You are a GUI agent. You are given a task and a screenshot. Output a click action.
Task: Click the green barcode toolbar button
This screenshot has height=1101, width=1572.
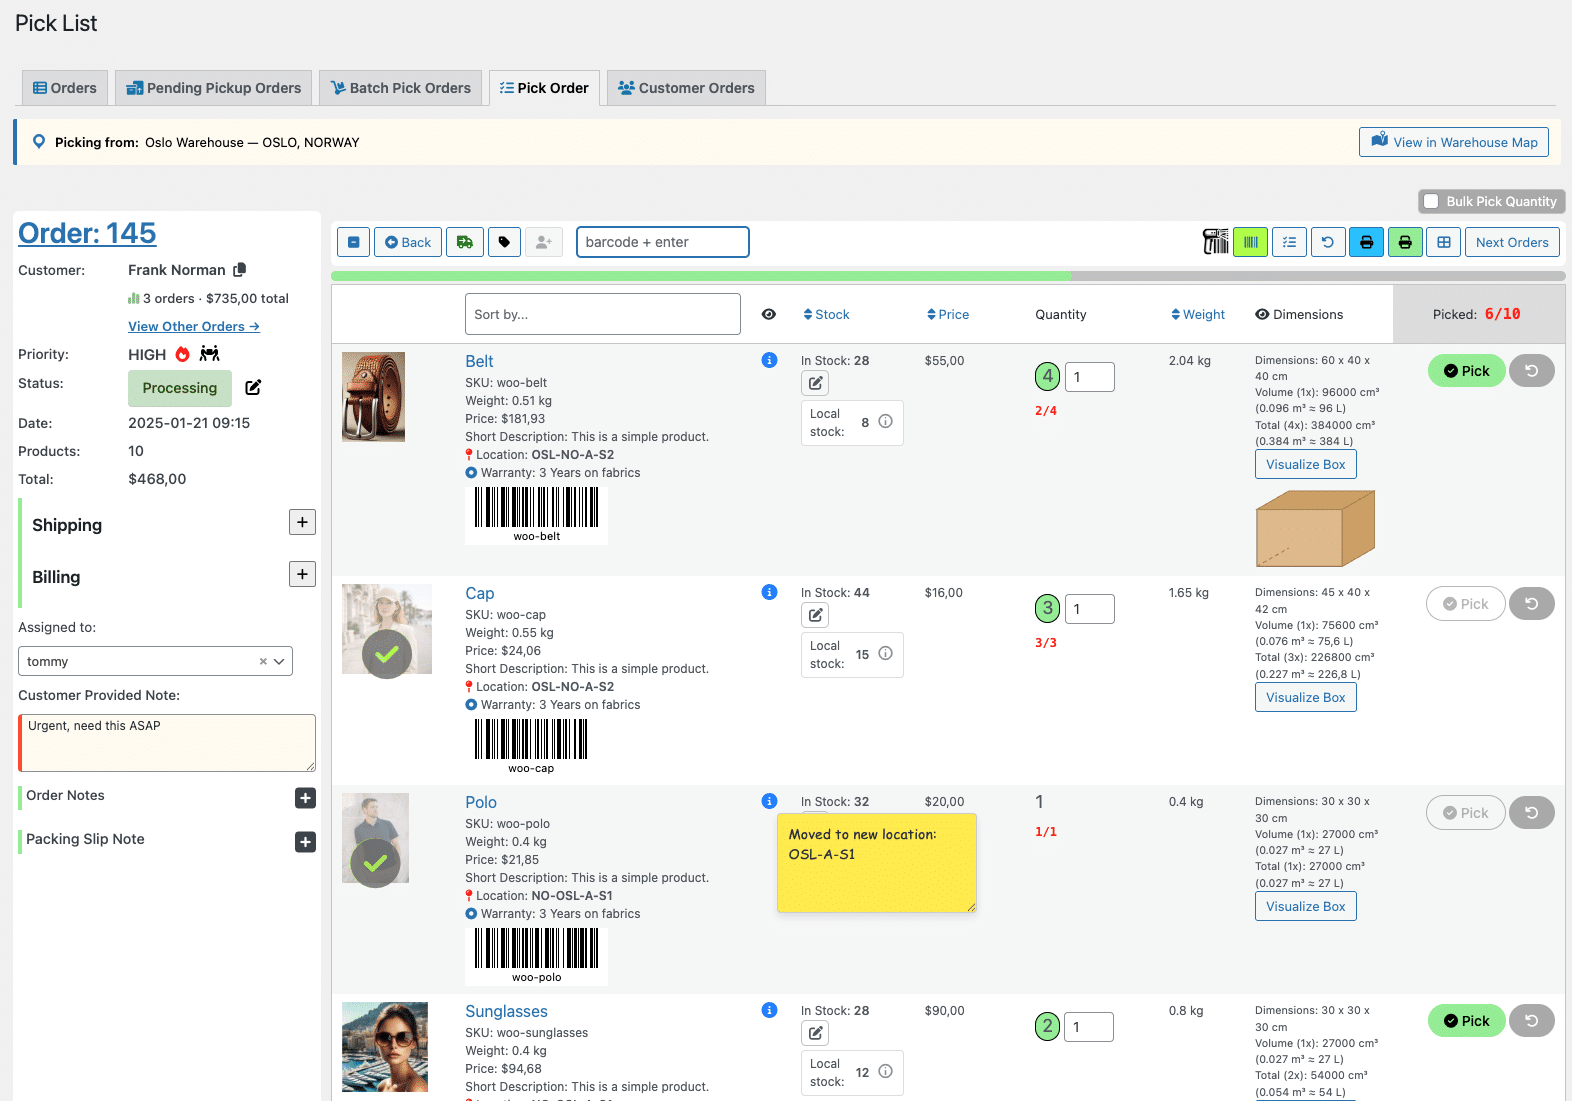pos(1250,242)
